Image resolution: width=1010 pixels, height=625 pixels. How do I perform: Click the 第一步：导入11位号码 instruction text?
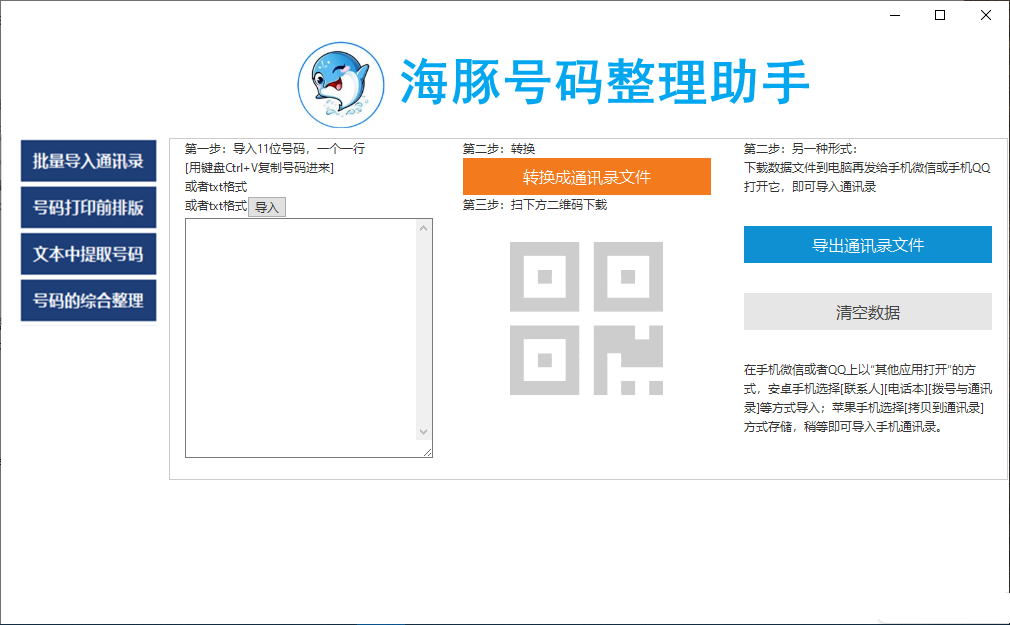275,149
